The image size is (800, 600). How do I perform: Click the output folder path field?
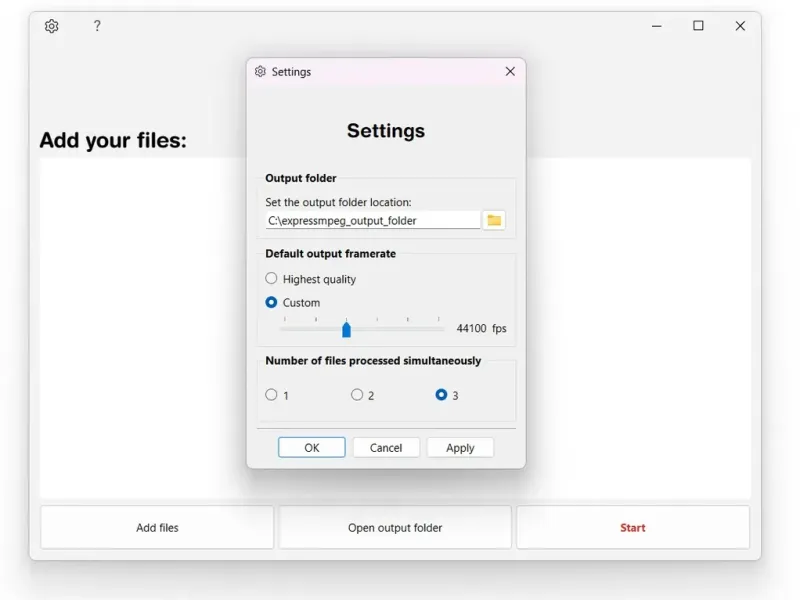click(373, 220)
